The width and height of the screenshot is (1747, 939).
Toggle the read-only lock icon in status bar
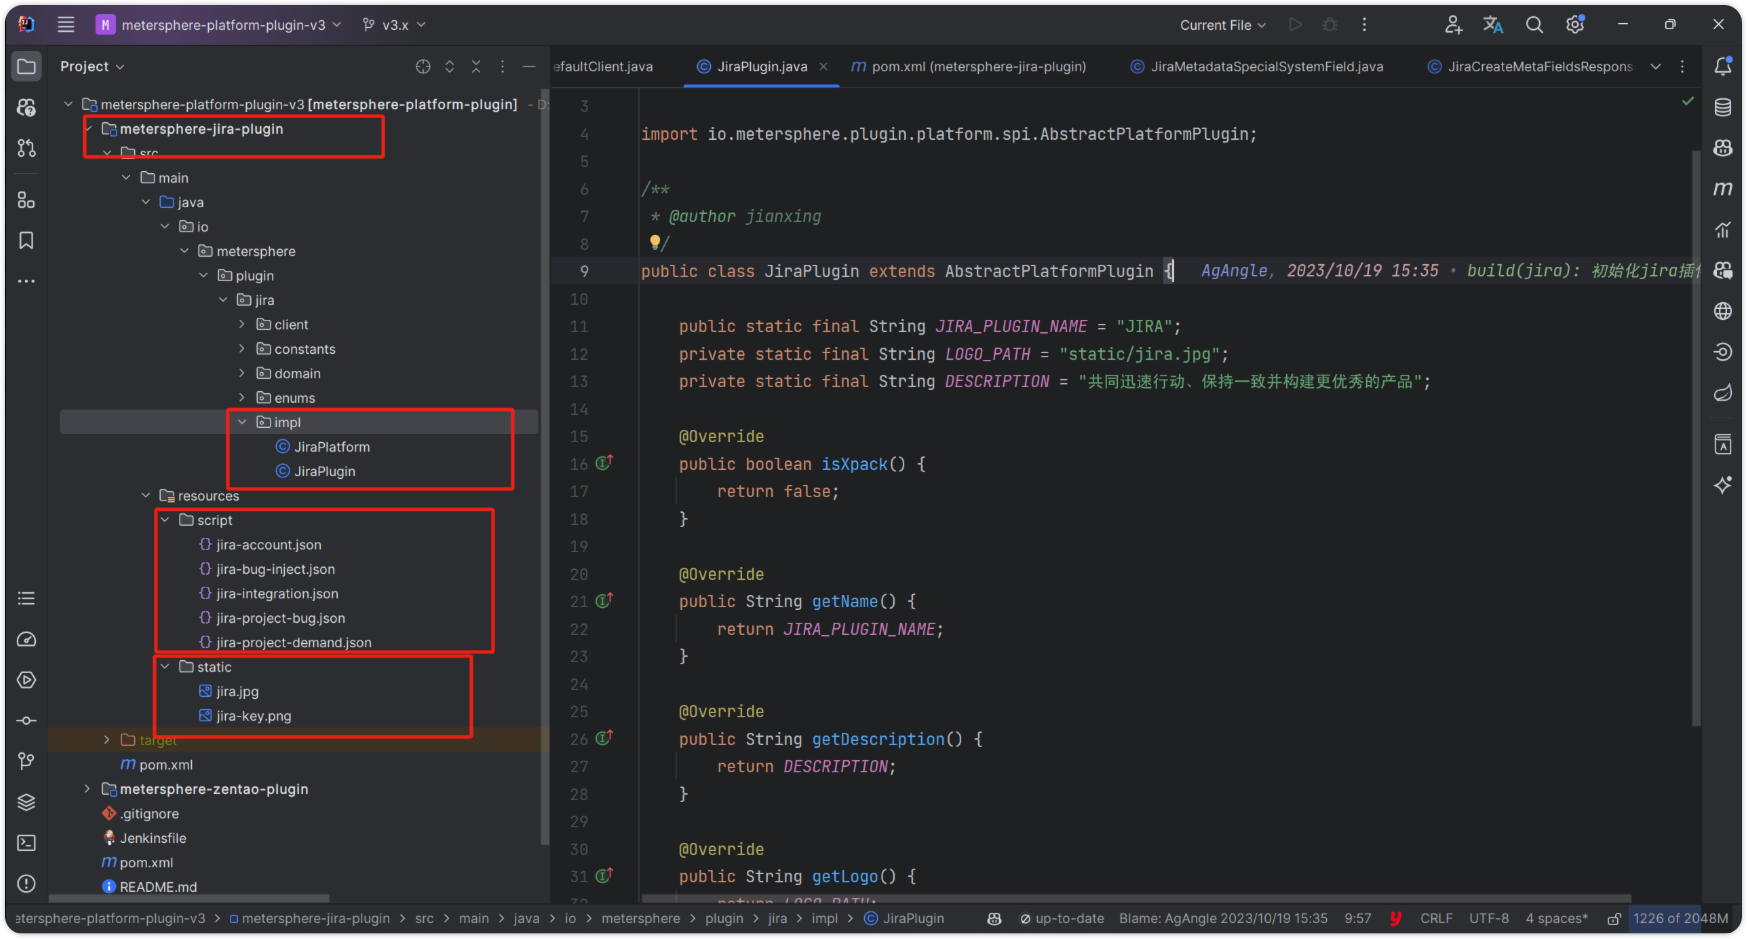tap(1613, 919)
